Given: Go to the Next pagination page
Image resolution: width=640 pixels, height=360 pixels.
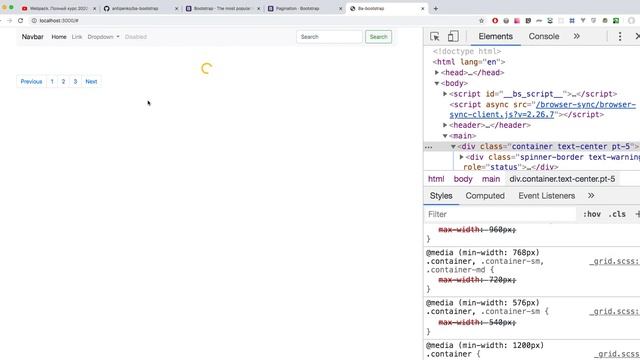Looking at the screenshot, I should click(91, 82).
